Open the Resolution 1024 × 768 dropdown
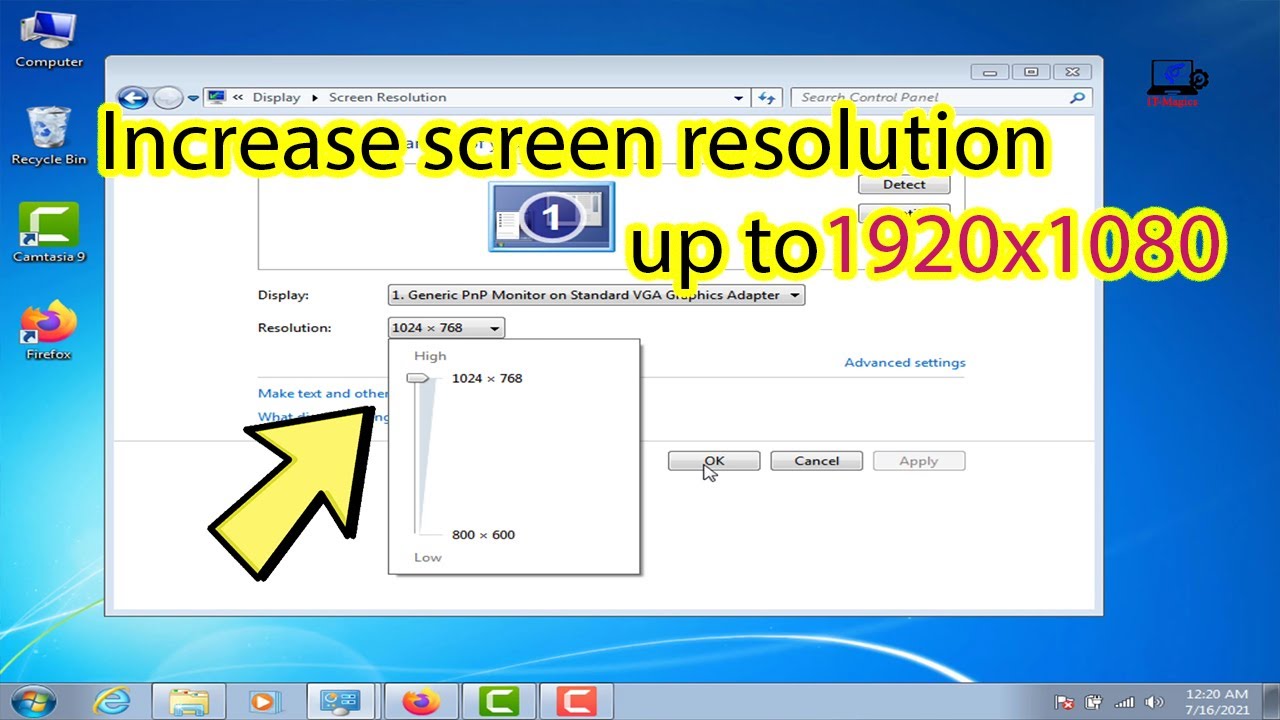 pos(446,327)
